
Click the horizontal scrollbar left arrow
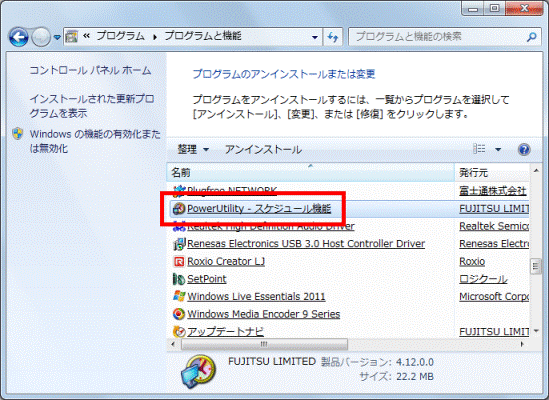[173, 344]
